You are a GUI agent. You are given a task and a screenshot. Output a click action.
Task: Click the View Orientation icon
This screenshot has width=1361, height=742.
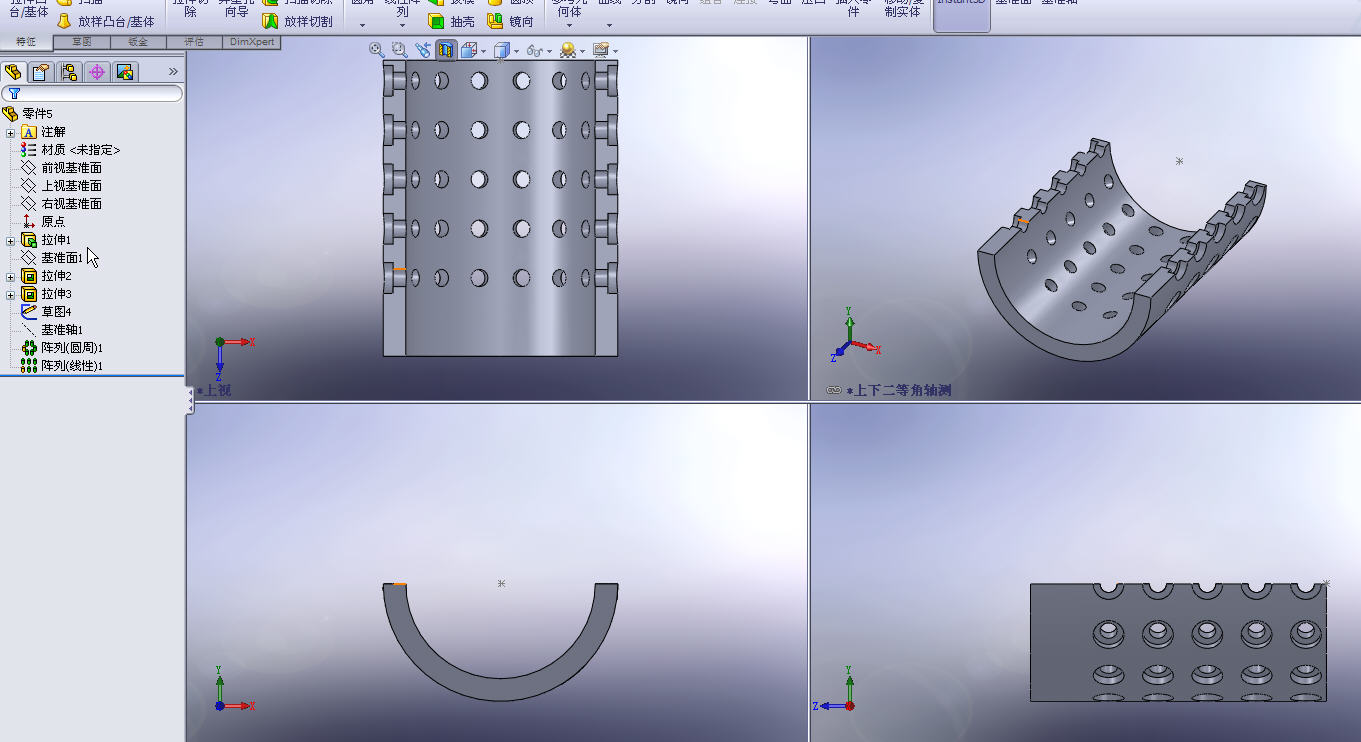(x=468, y=49)
